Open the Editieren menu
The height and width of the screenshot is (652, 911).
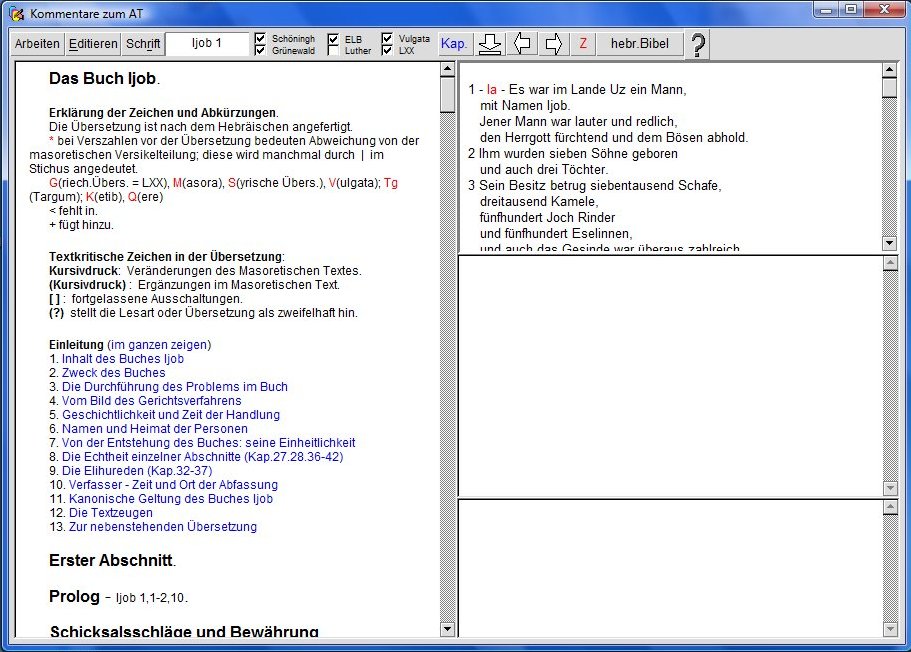[x=93, y=44]
